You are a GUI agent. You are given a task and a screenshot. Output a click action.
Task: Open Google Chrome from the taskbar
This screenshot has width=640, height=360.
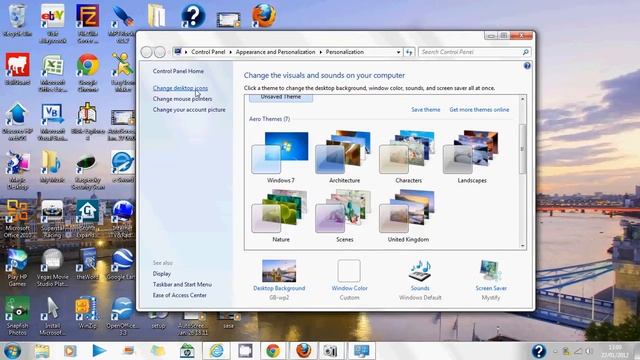point(273,351)
